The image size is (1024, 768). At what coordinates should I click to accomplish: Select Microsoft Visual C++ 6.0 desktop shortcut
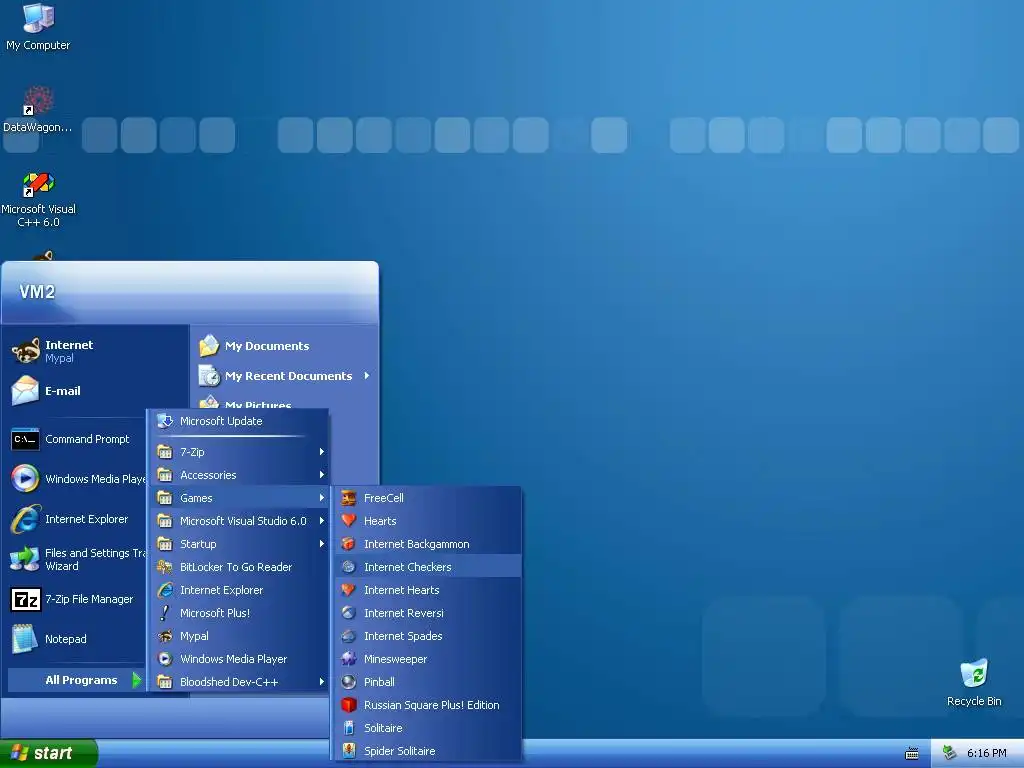click(38, 184)
